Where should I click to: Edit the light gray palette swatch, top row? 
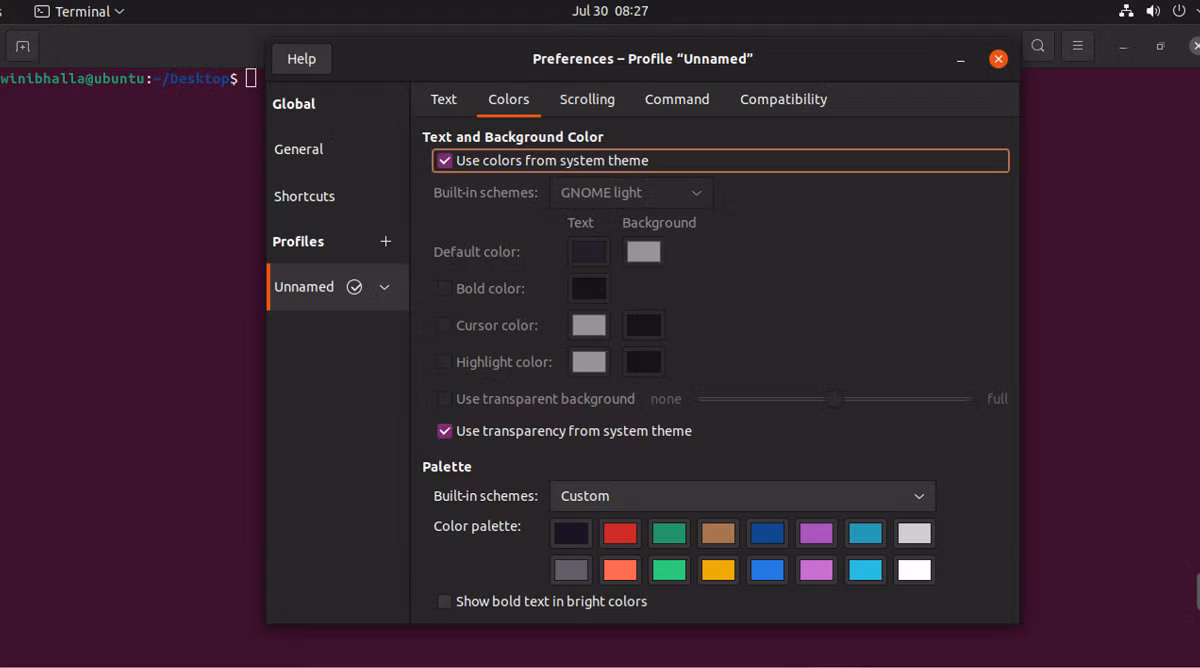pos(915,534)
